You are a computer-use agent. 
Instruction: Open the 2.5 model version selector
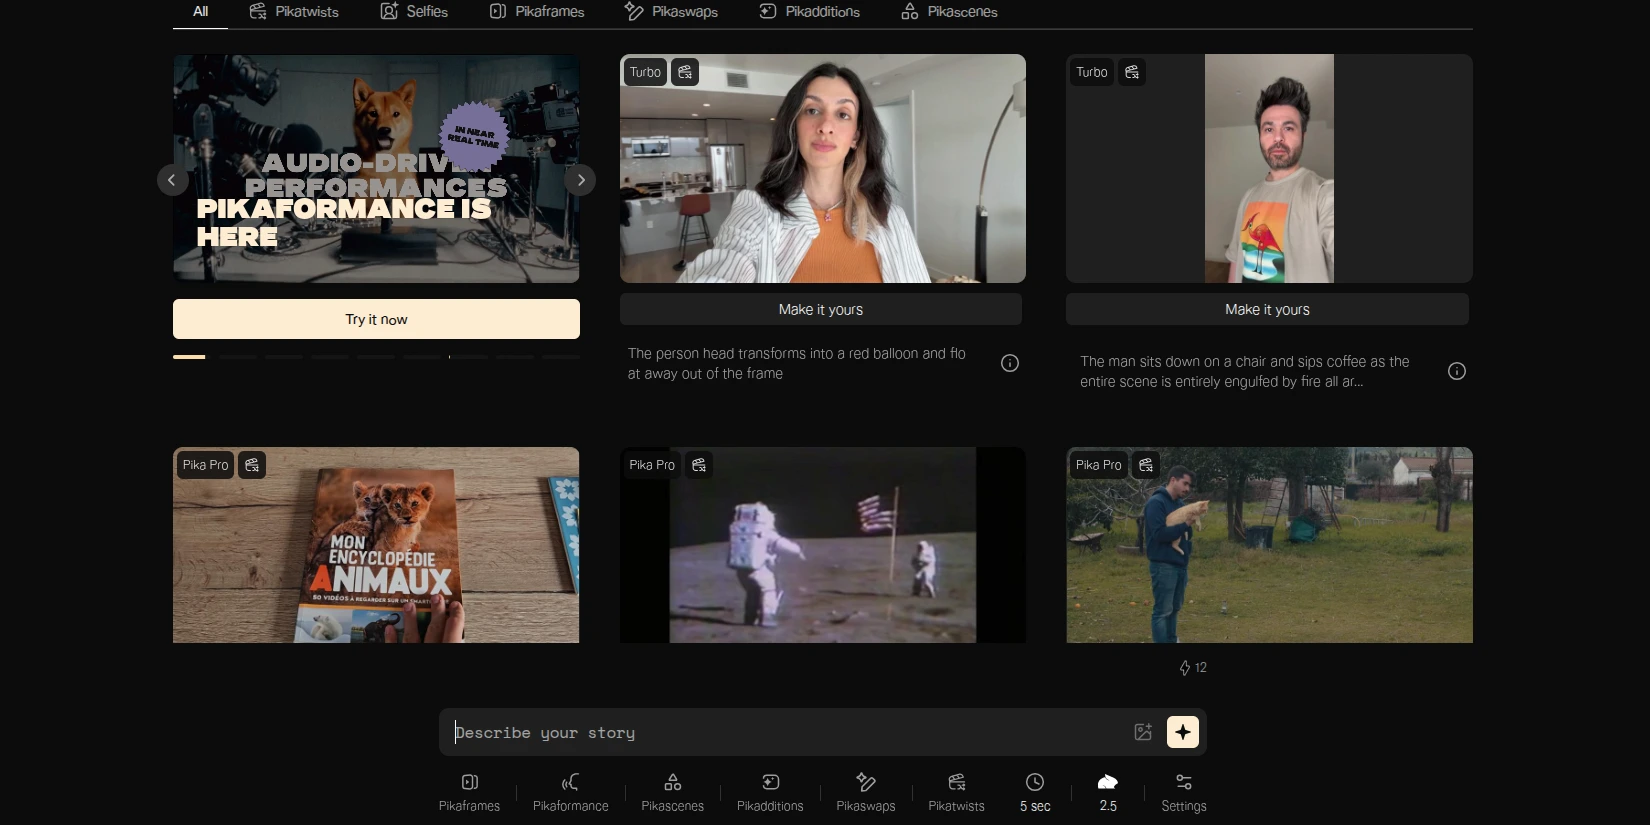click(1108, 792)
